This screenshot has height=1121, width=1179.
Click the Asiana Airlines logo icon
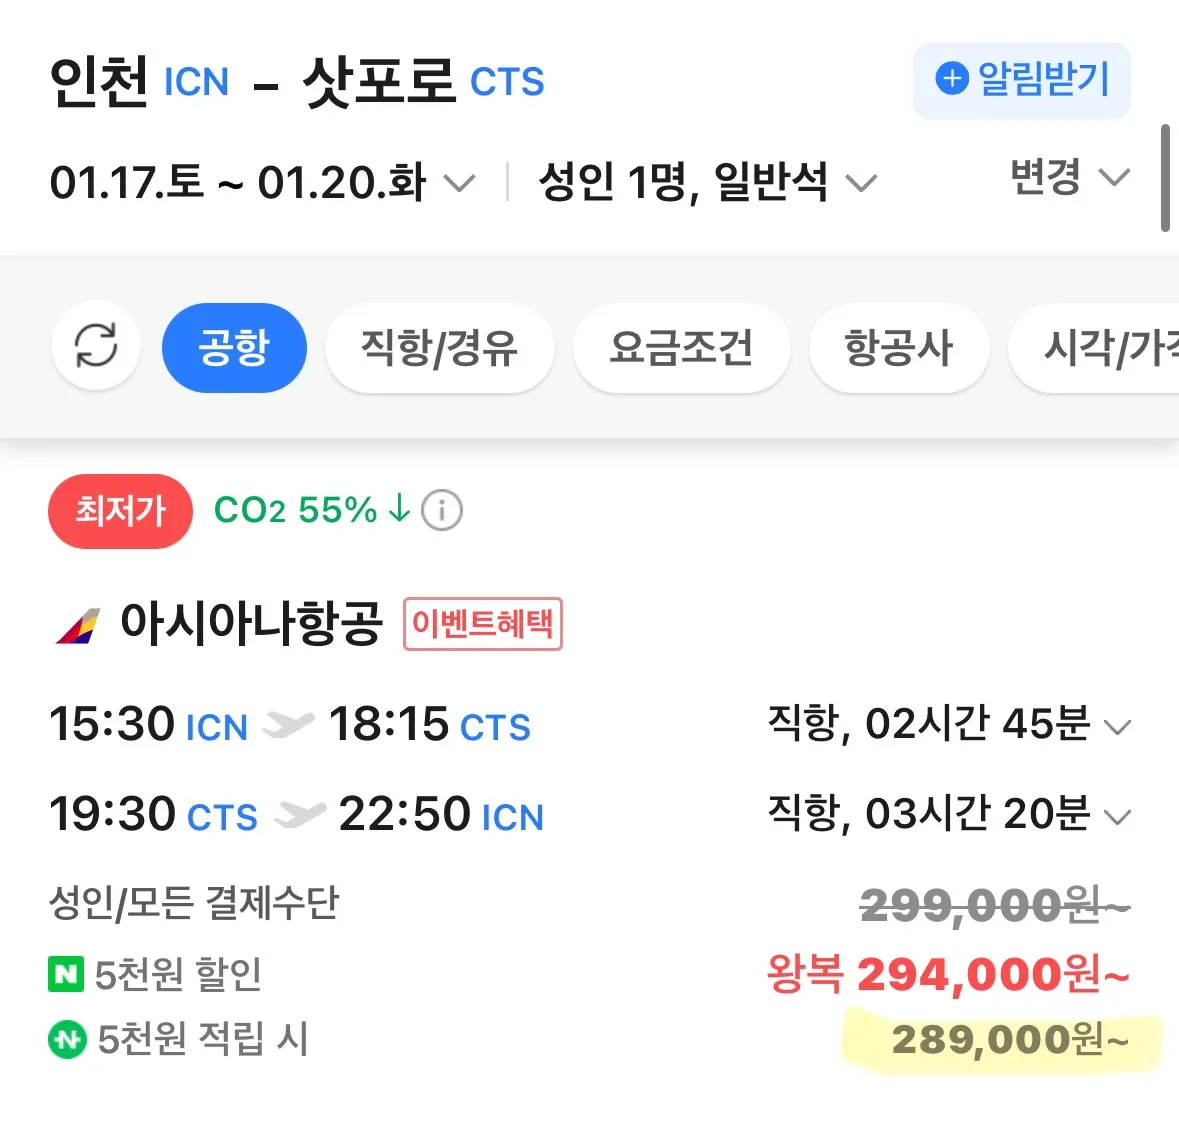click(80, 623)
